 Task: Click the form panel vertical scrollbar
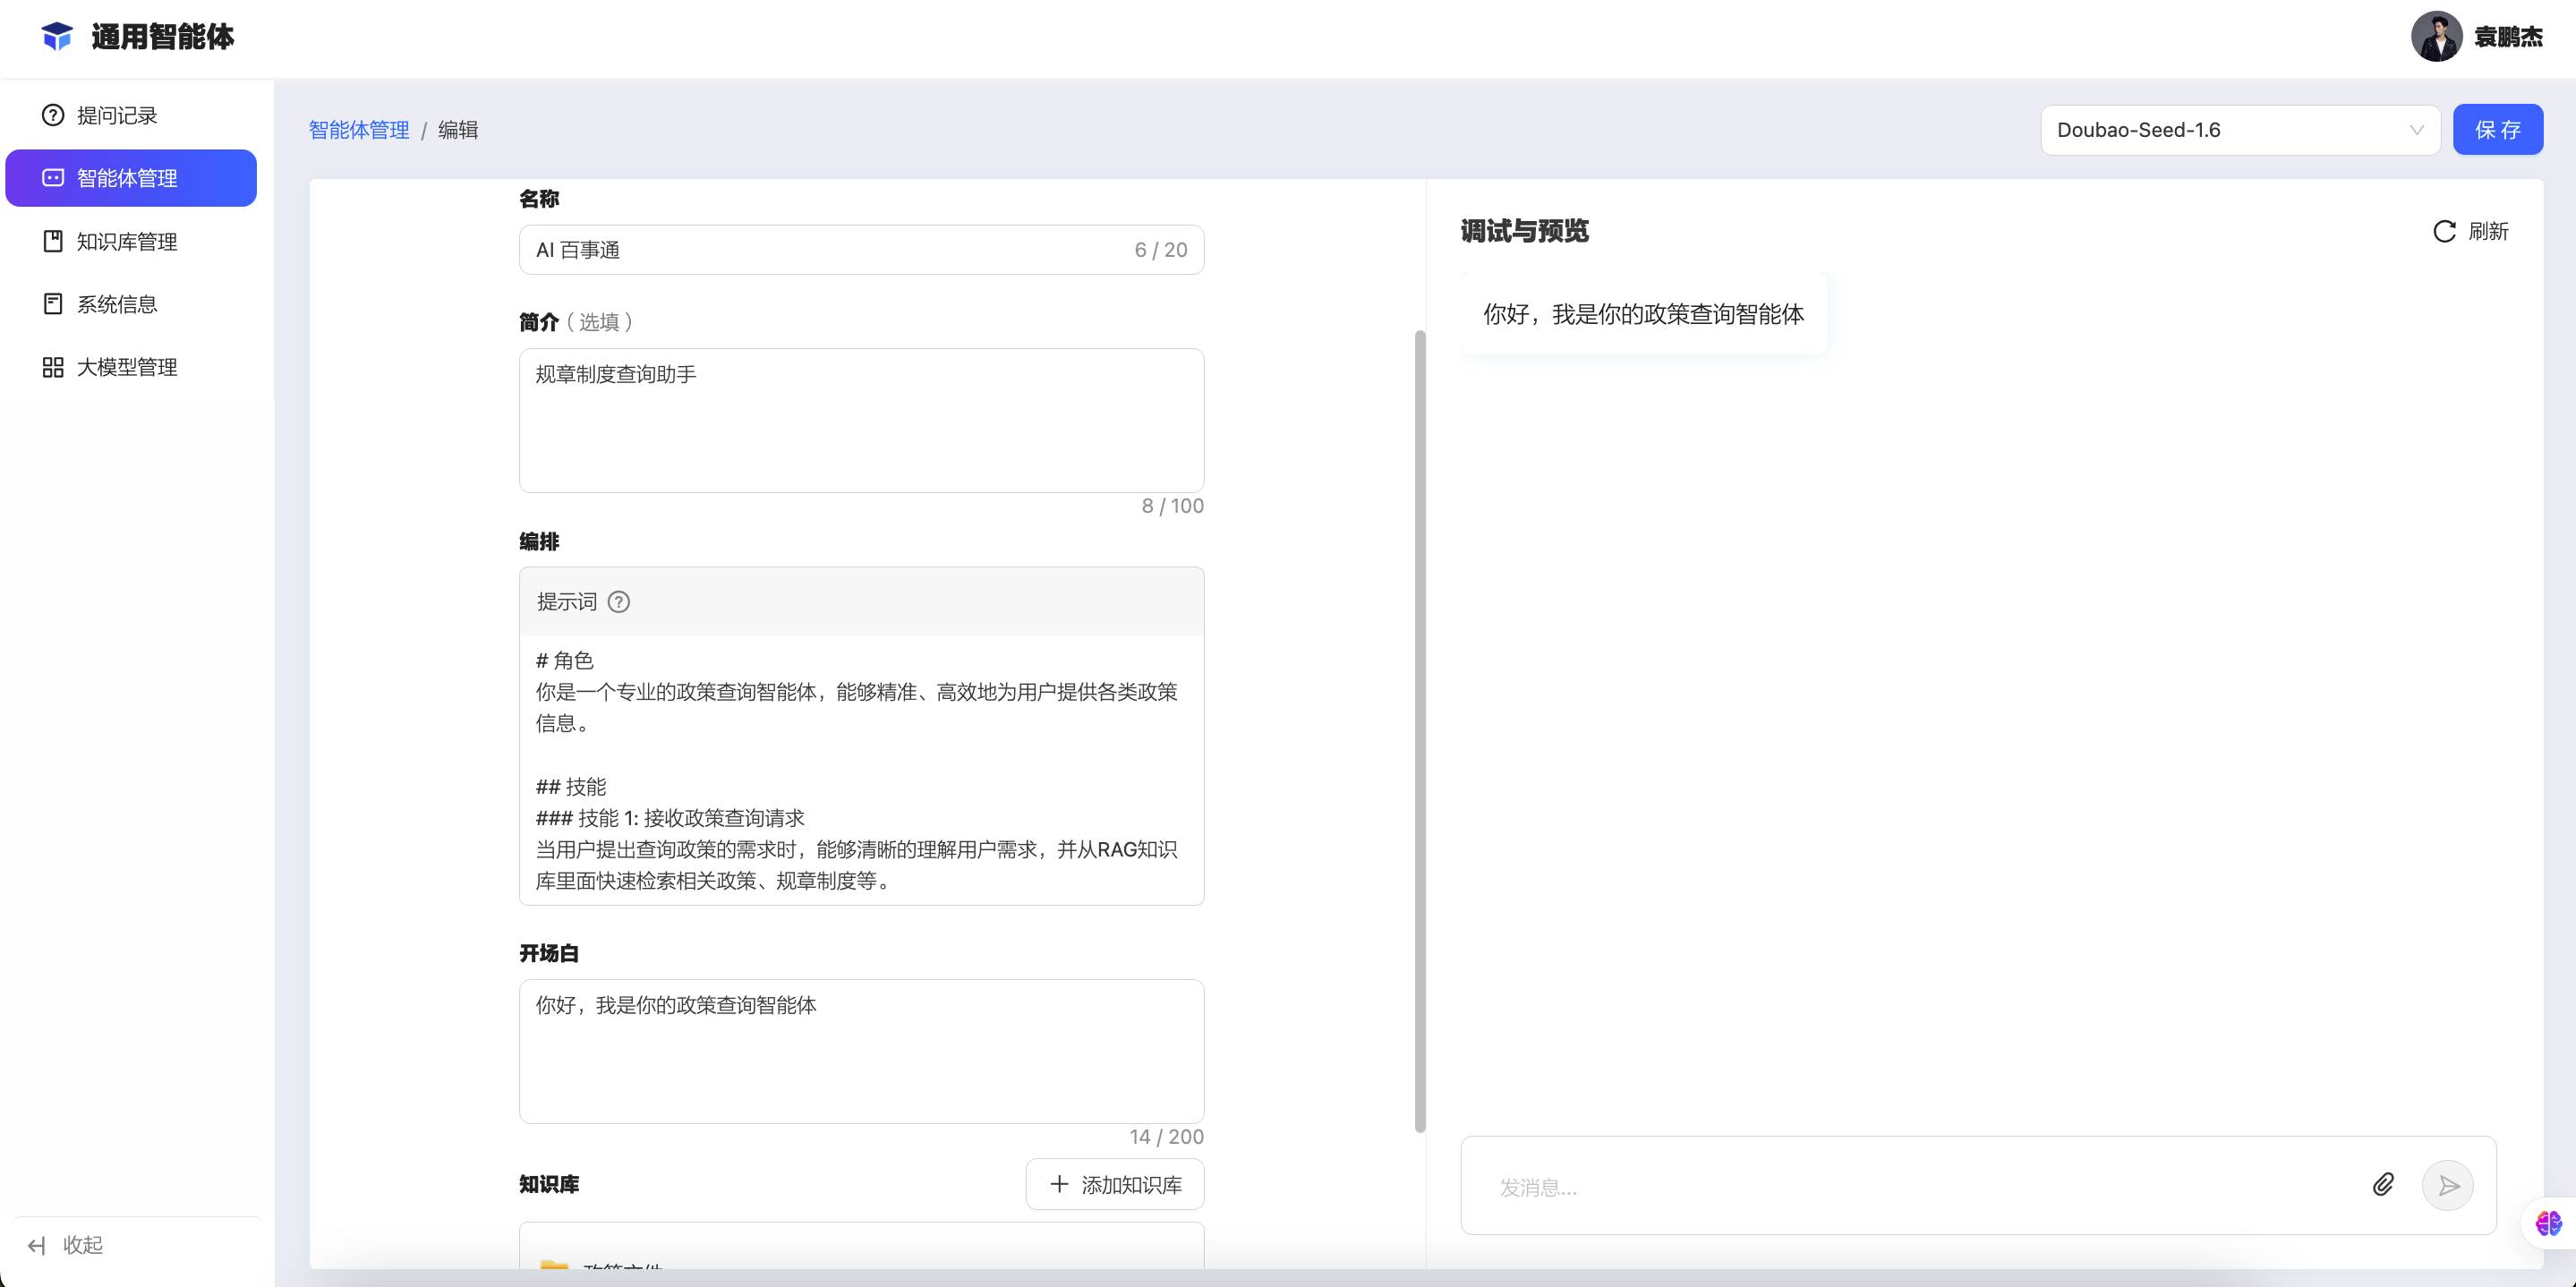pos(1419,730)
